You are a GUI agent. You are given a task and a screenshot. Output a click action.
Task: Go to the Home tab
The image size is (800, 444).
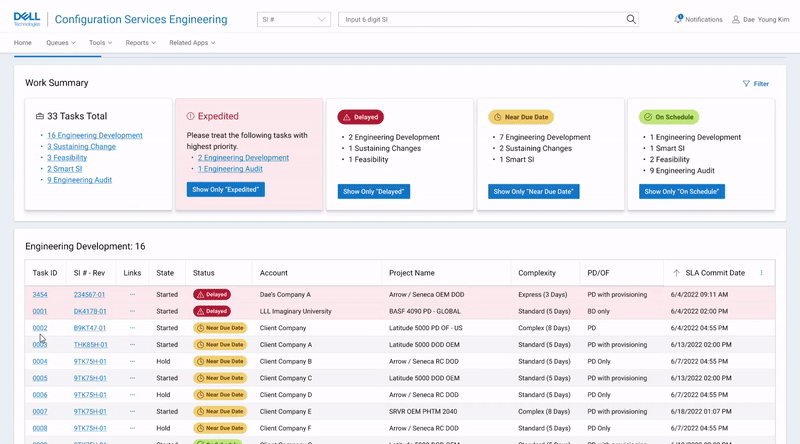[x=23, y=43]
